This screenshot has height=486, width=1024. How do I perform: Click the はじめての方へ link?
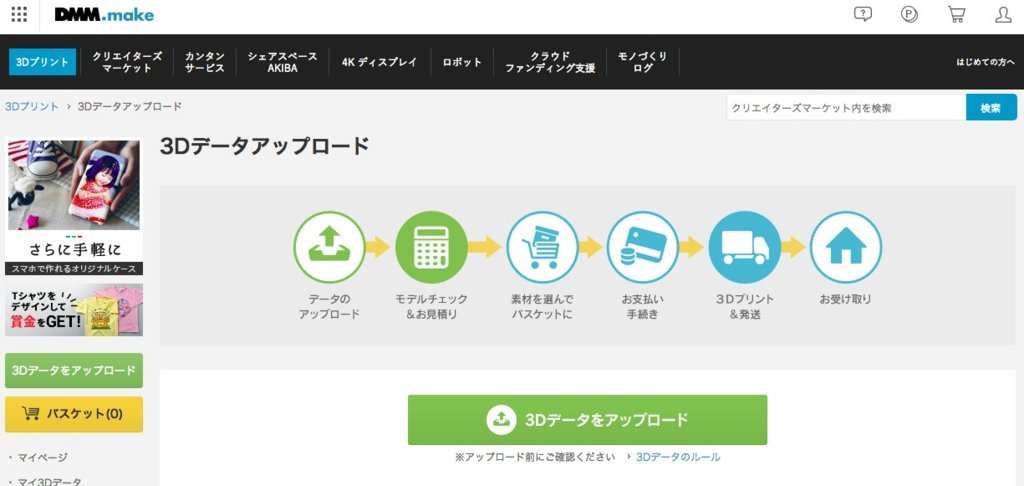pos(985,62)
